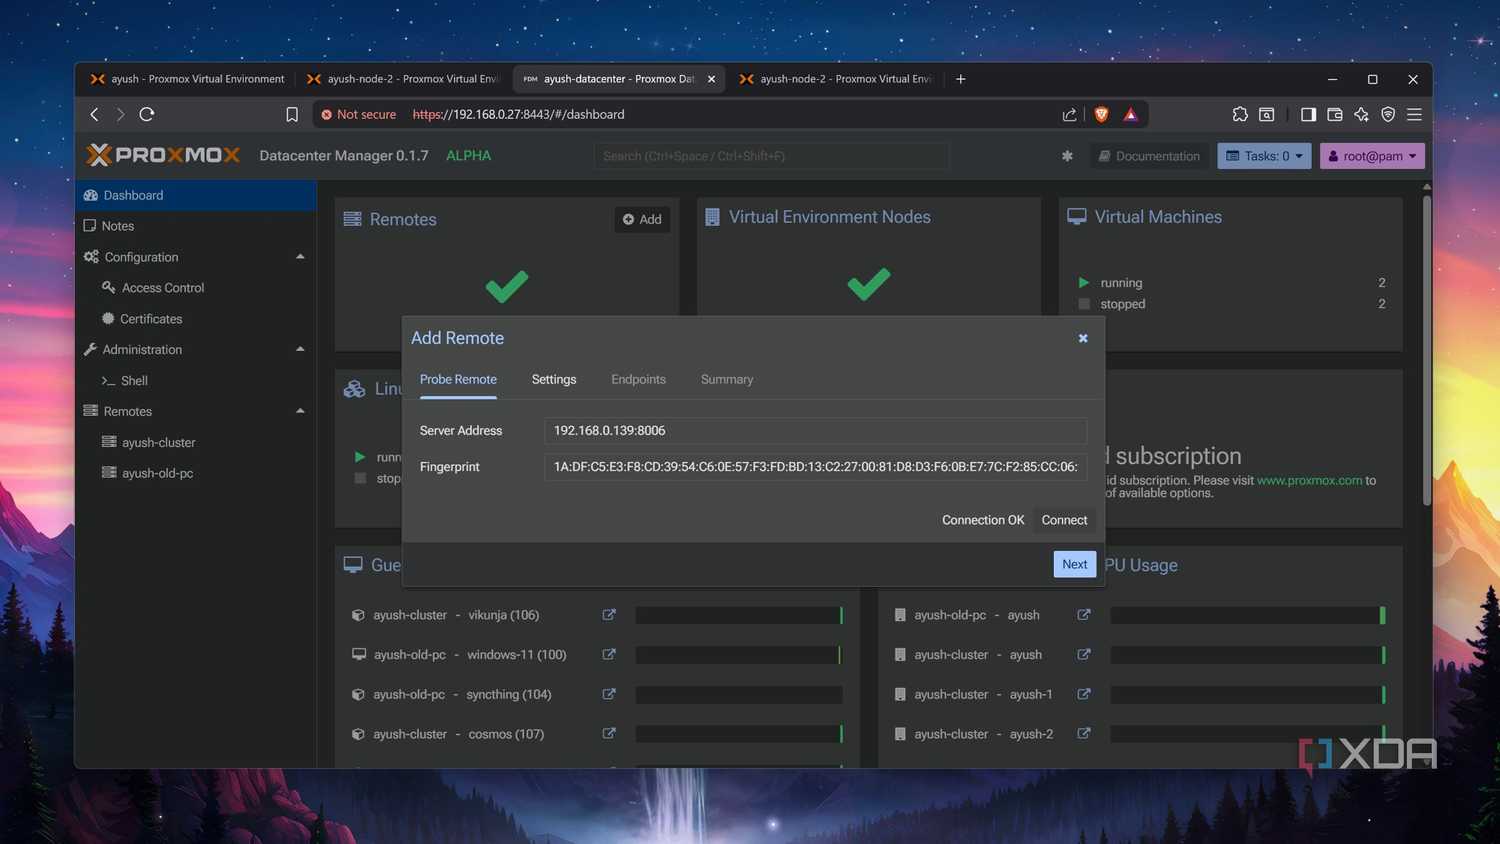Open external link for syncthing (104)
Viewport: 1500px width, 844px height.
[609, 694]
